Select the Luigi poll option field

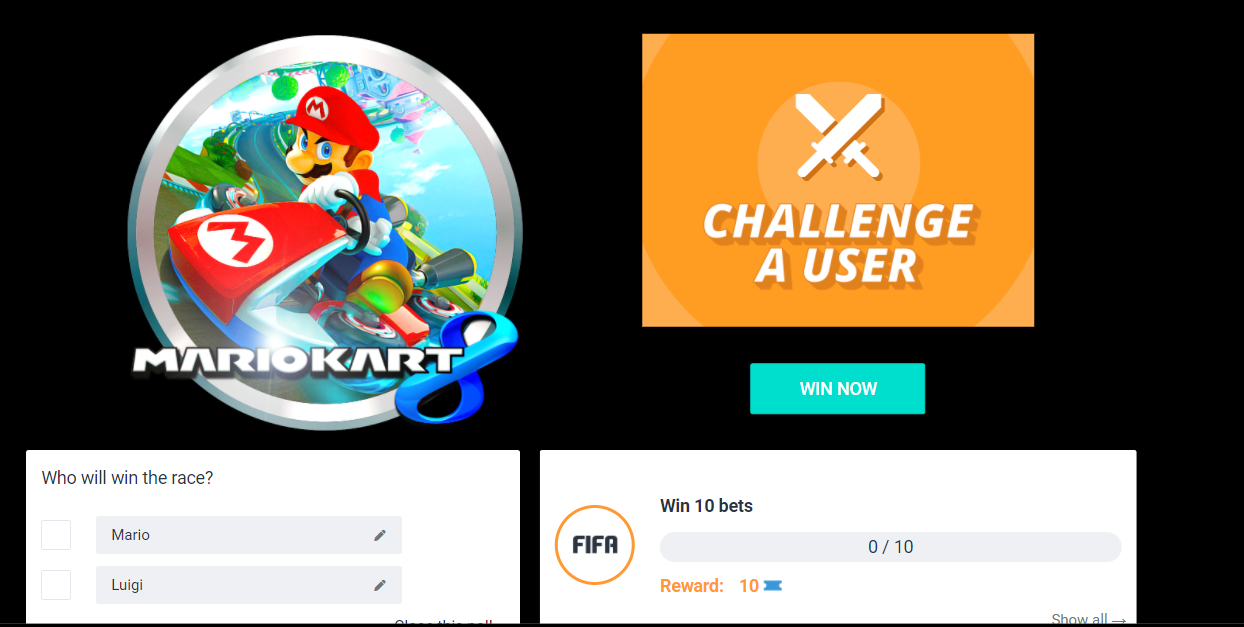[x=249, y=585]
